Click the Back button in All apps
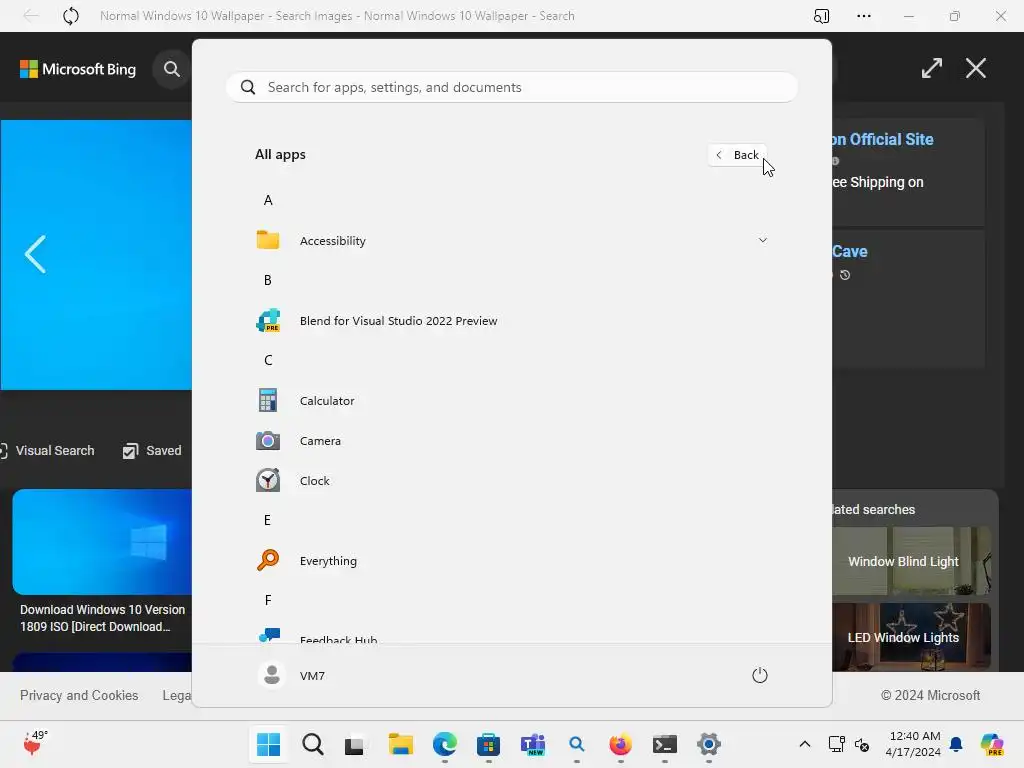This screenshot has height=768, width=1024. point(737,155)
